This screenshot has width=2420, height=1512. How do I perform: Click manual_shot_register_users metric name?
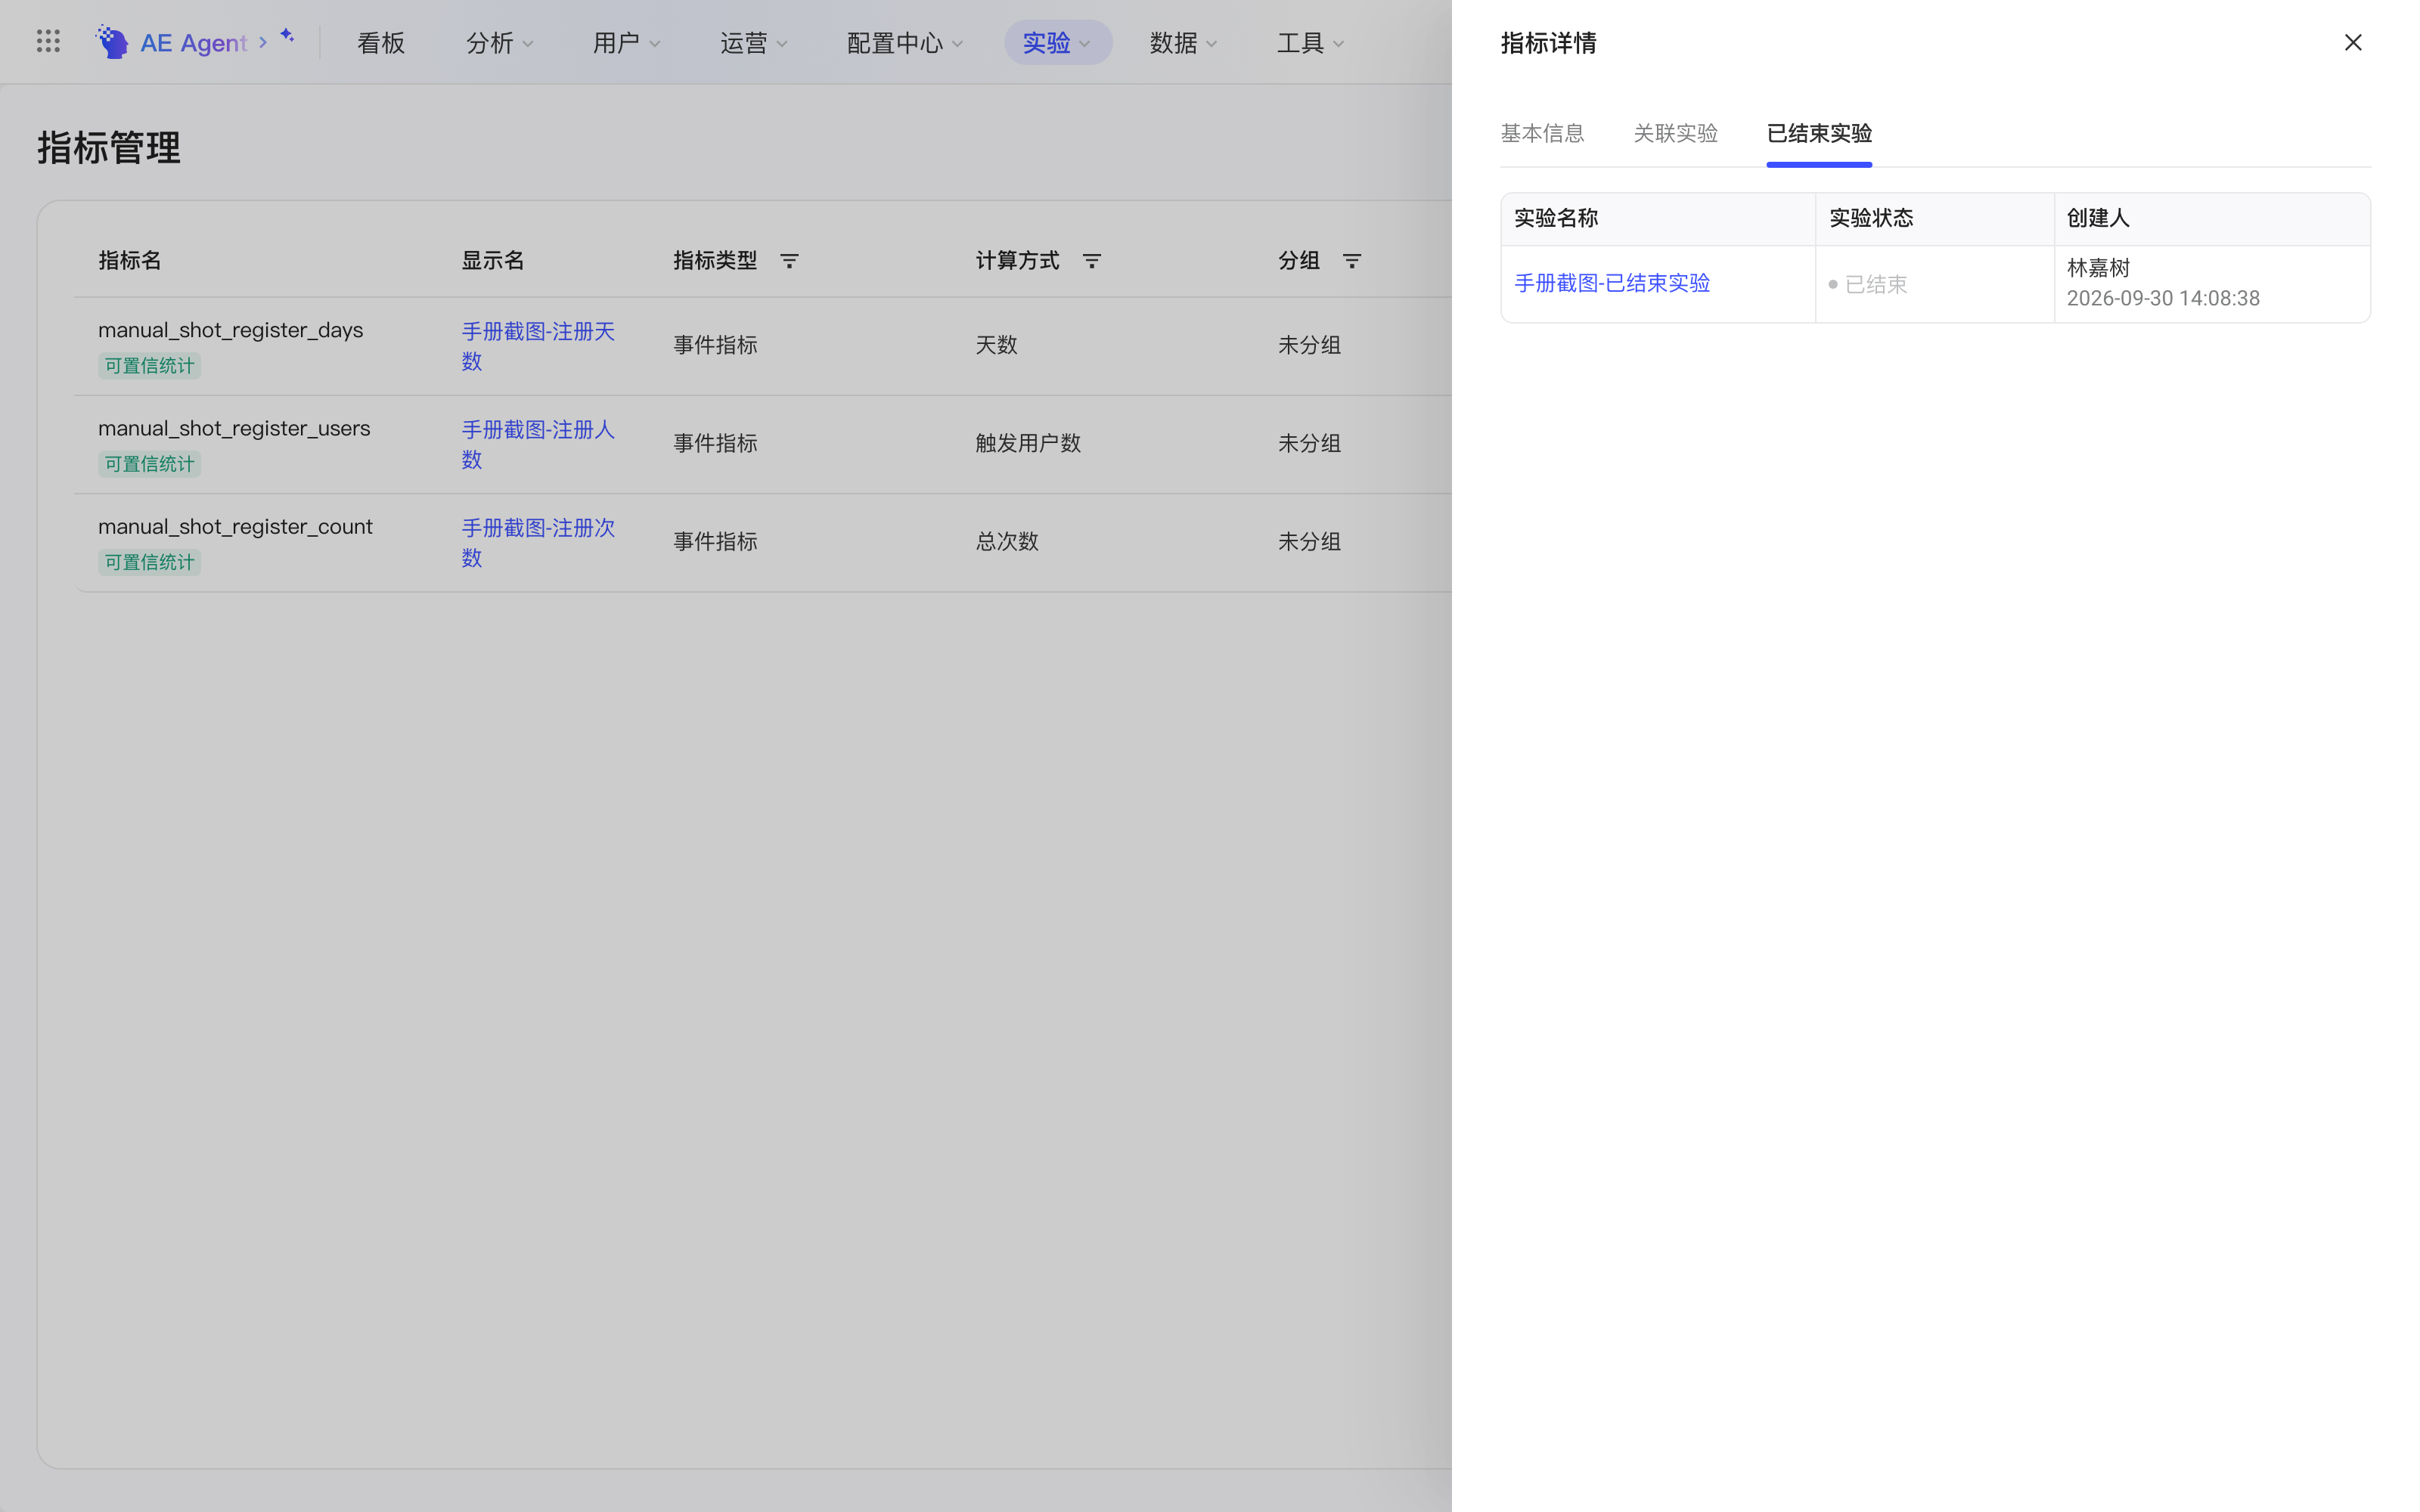point(234,428)
